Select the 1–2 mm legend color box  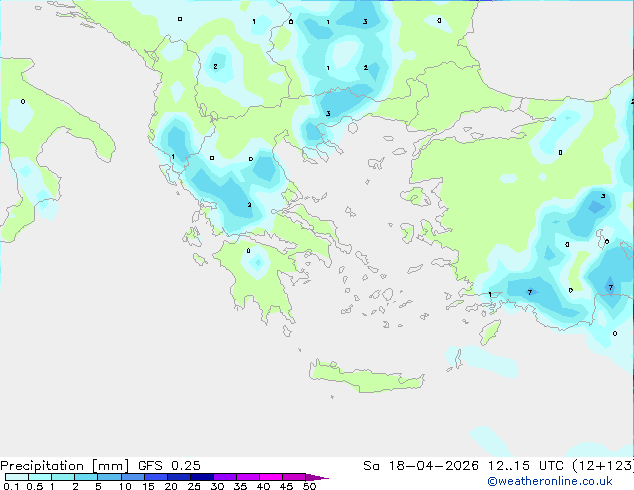point(63,477)
